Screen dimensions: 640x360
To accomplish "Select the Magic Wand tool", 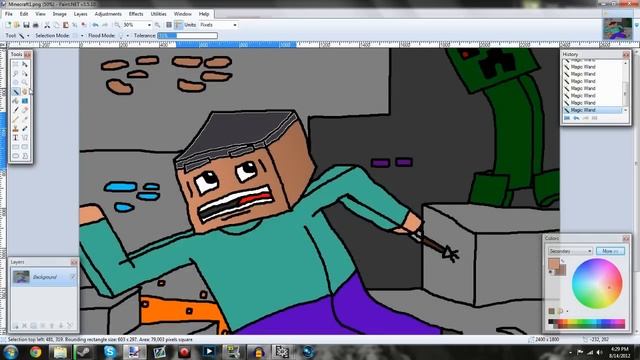I will [16, 91].
